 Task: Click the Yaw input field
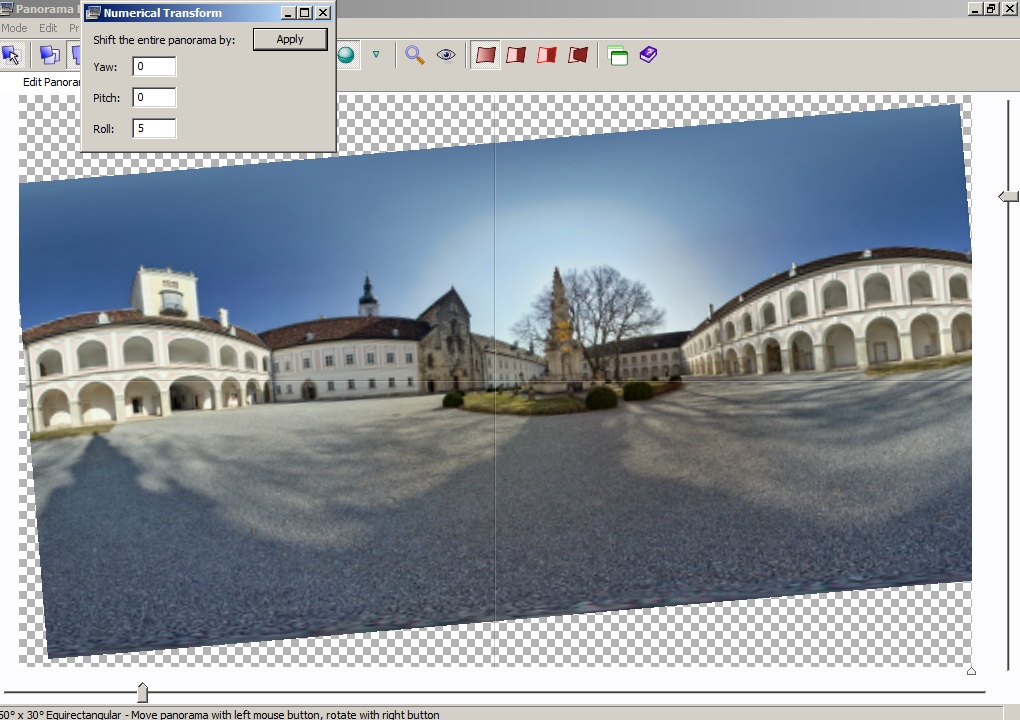click(154, 67)
